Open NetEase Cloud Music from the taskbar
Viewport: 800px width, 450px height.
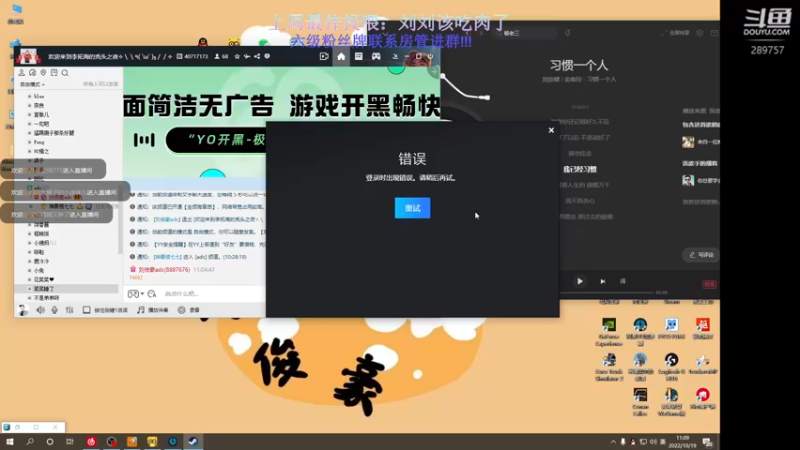91,441
